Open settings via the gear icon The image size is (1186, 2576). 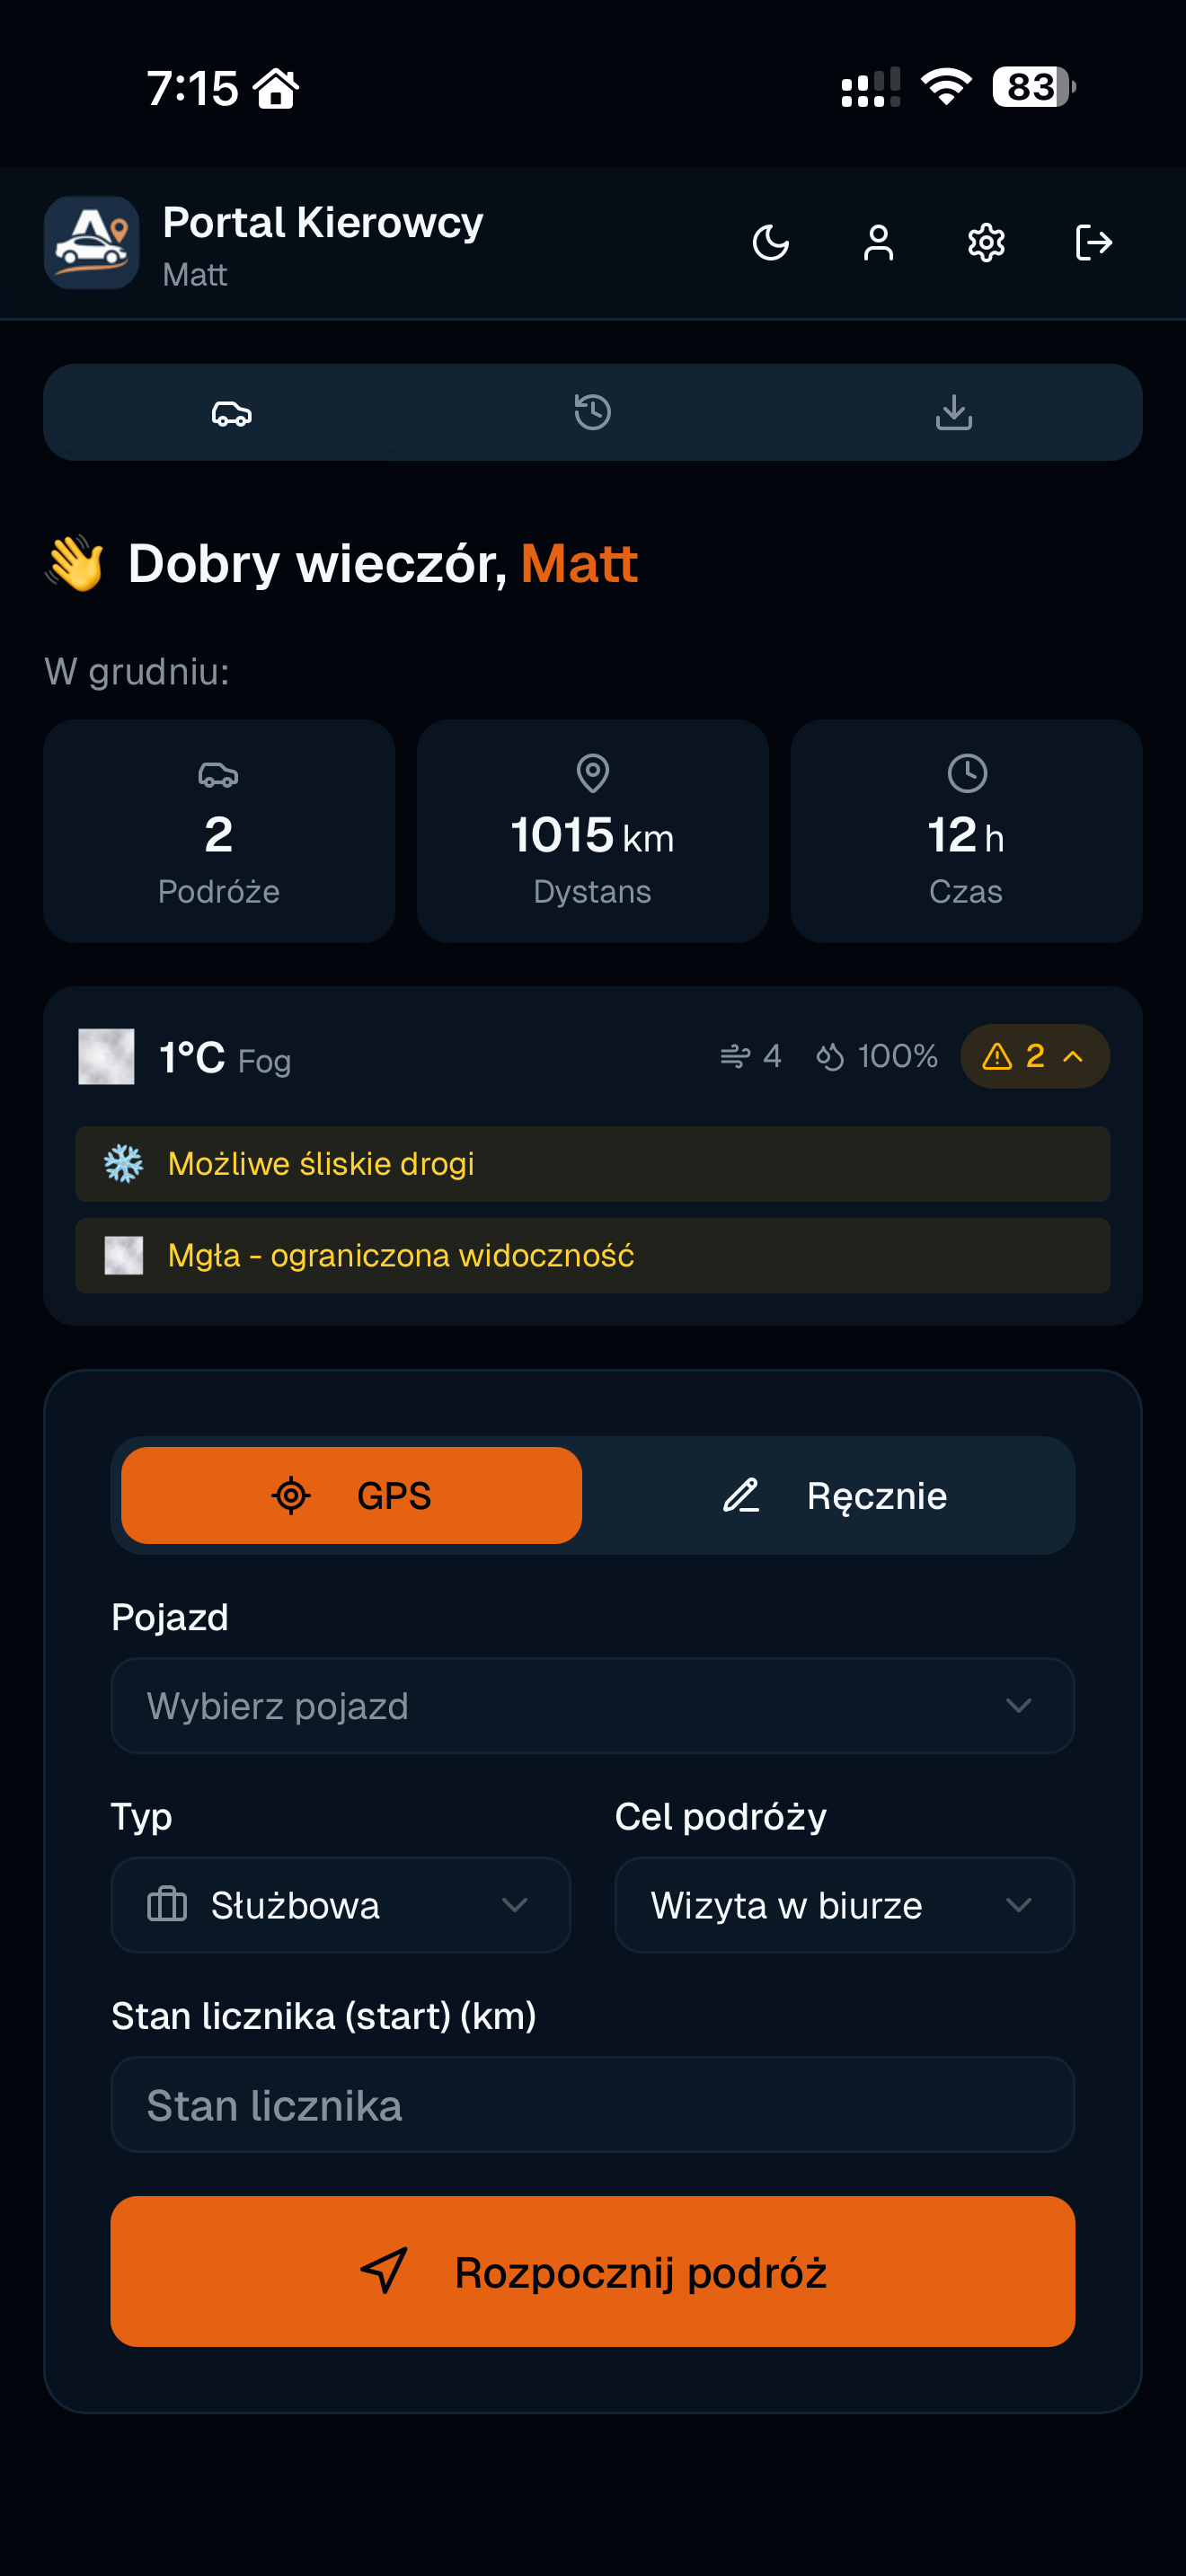click(x=986, y=243)
